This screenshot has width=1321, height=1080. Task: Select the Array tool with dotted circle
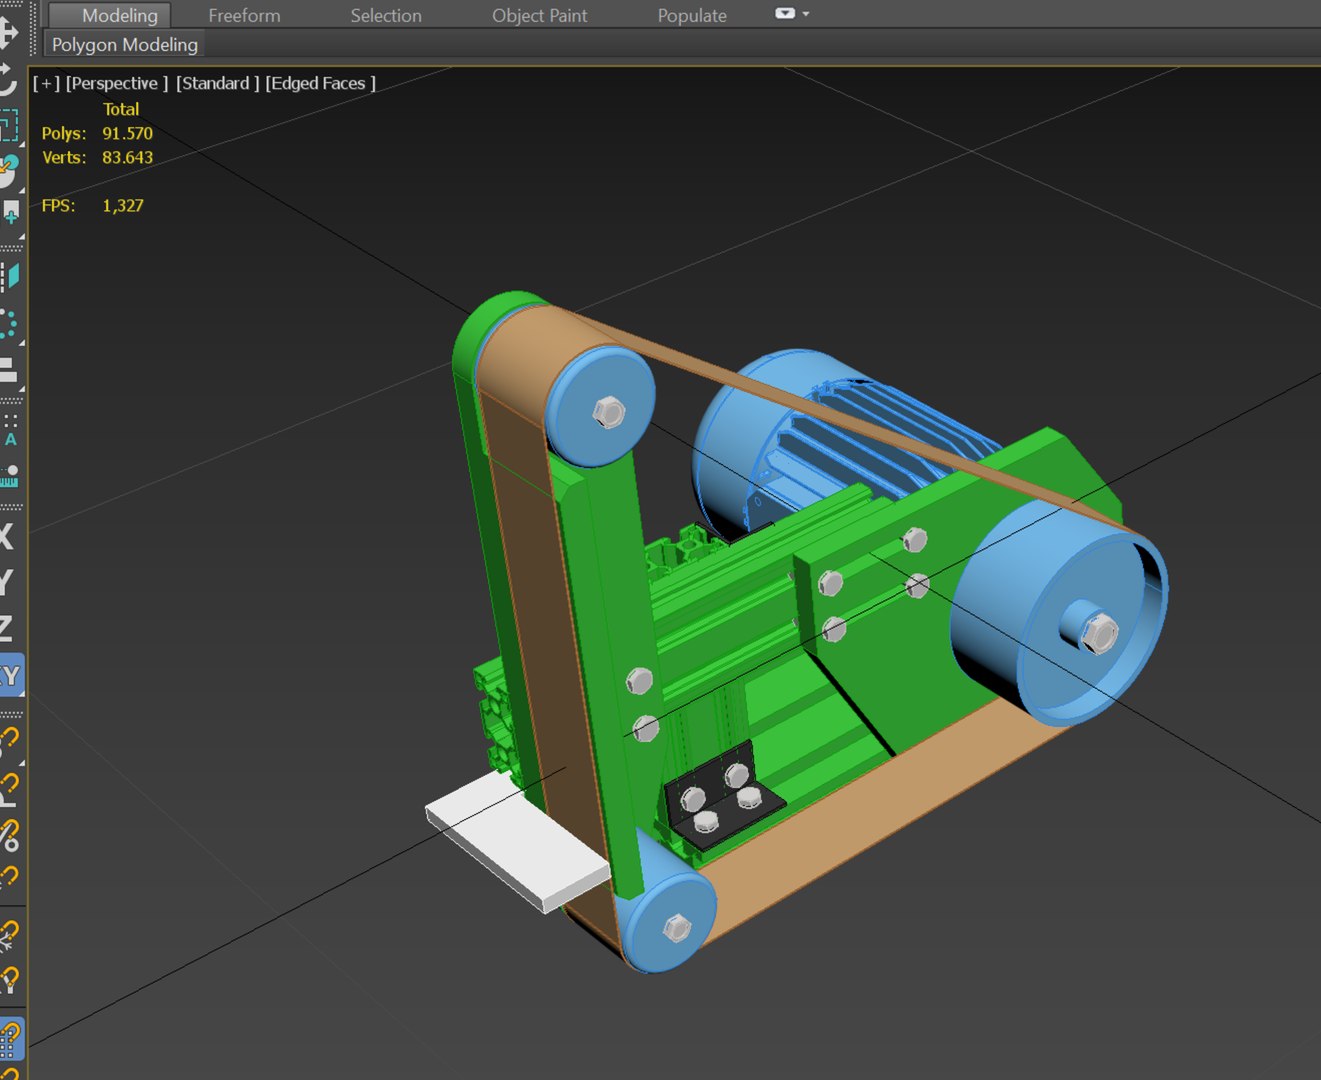tap(9, 324)
